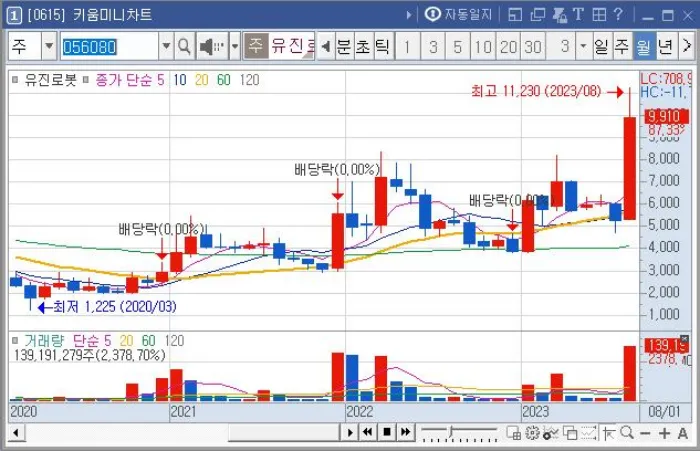Click the window layout icon in title bar
The image size is (700, 451).
(515, 15)
